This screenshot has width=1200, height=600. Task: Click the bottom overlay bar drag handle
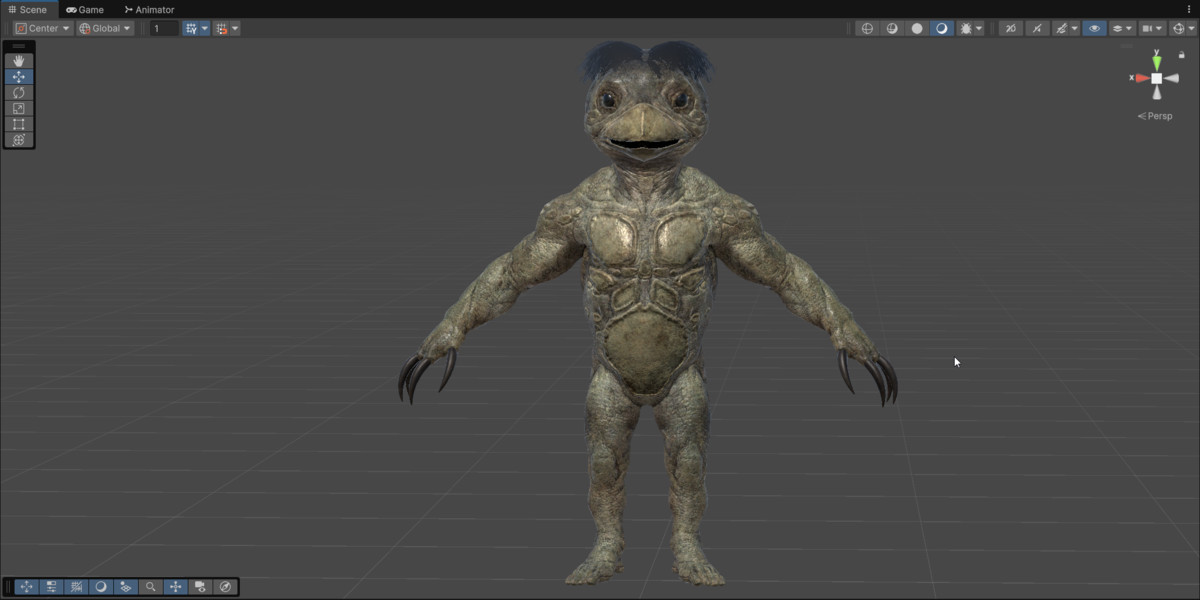click(x=9, y=587)
